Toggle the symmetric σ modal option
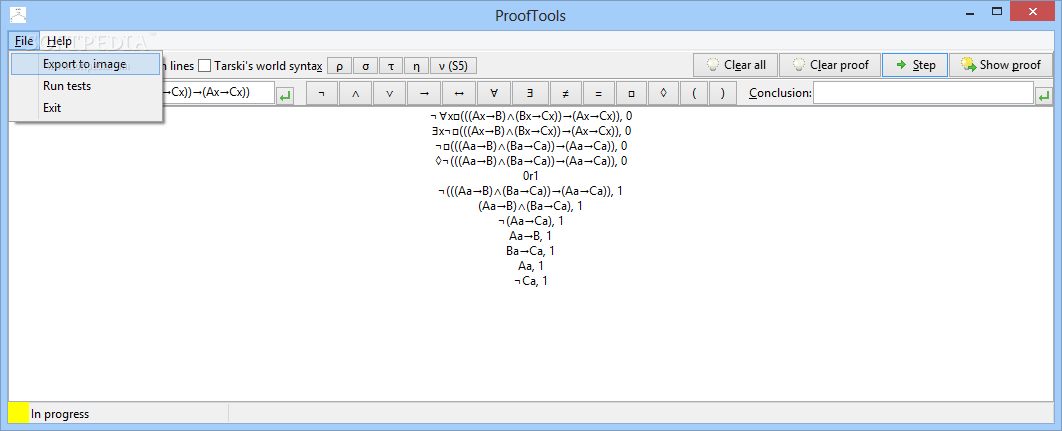 coord(366,66)
